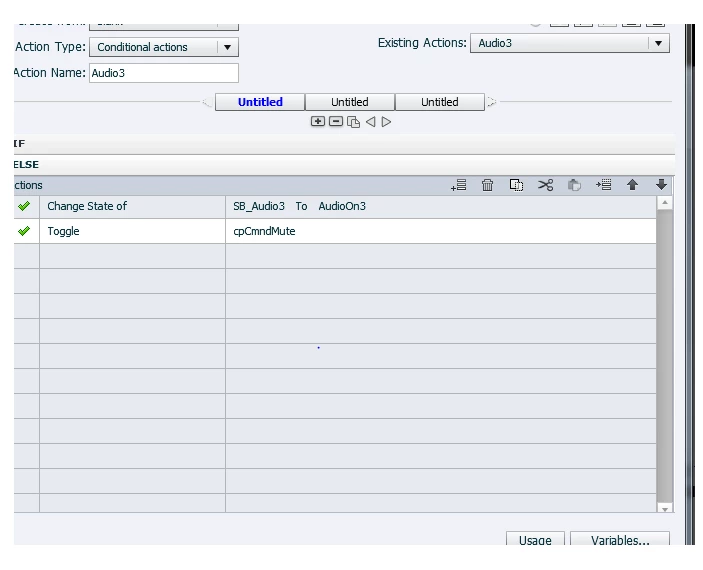Select the 'Toggle' action cell
Viewport: 703px width, 570px height.
coord(132,231)
